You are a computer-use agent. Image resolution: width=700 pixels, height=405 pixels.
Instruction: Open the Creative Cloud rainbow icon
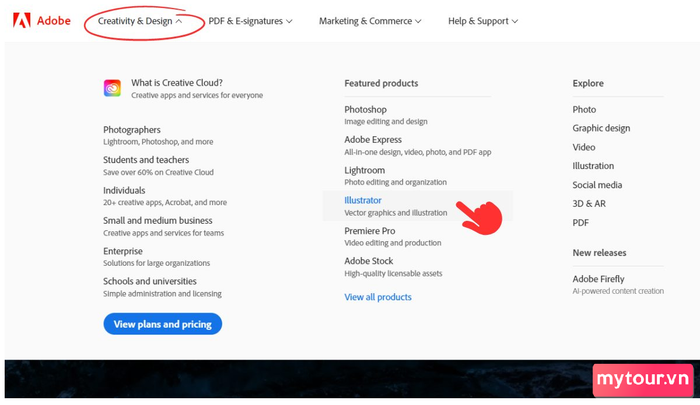coord(112,88)
